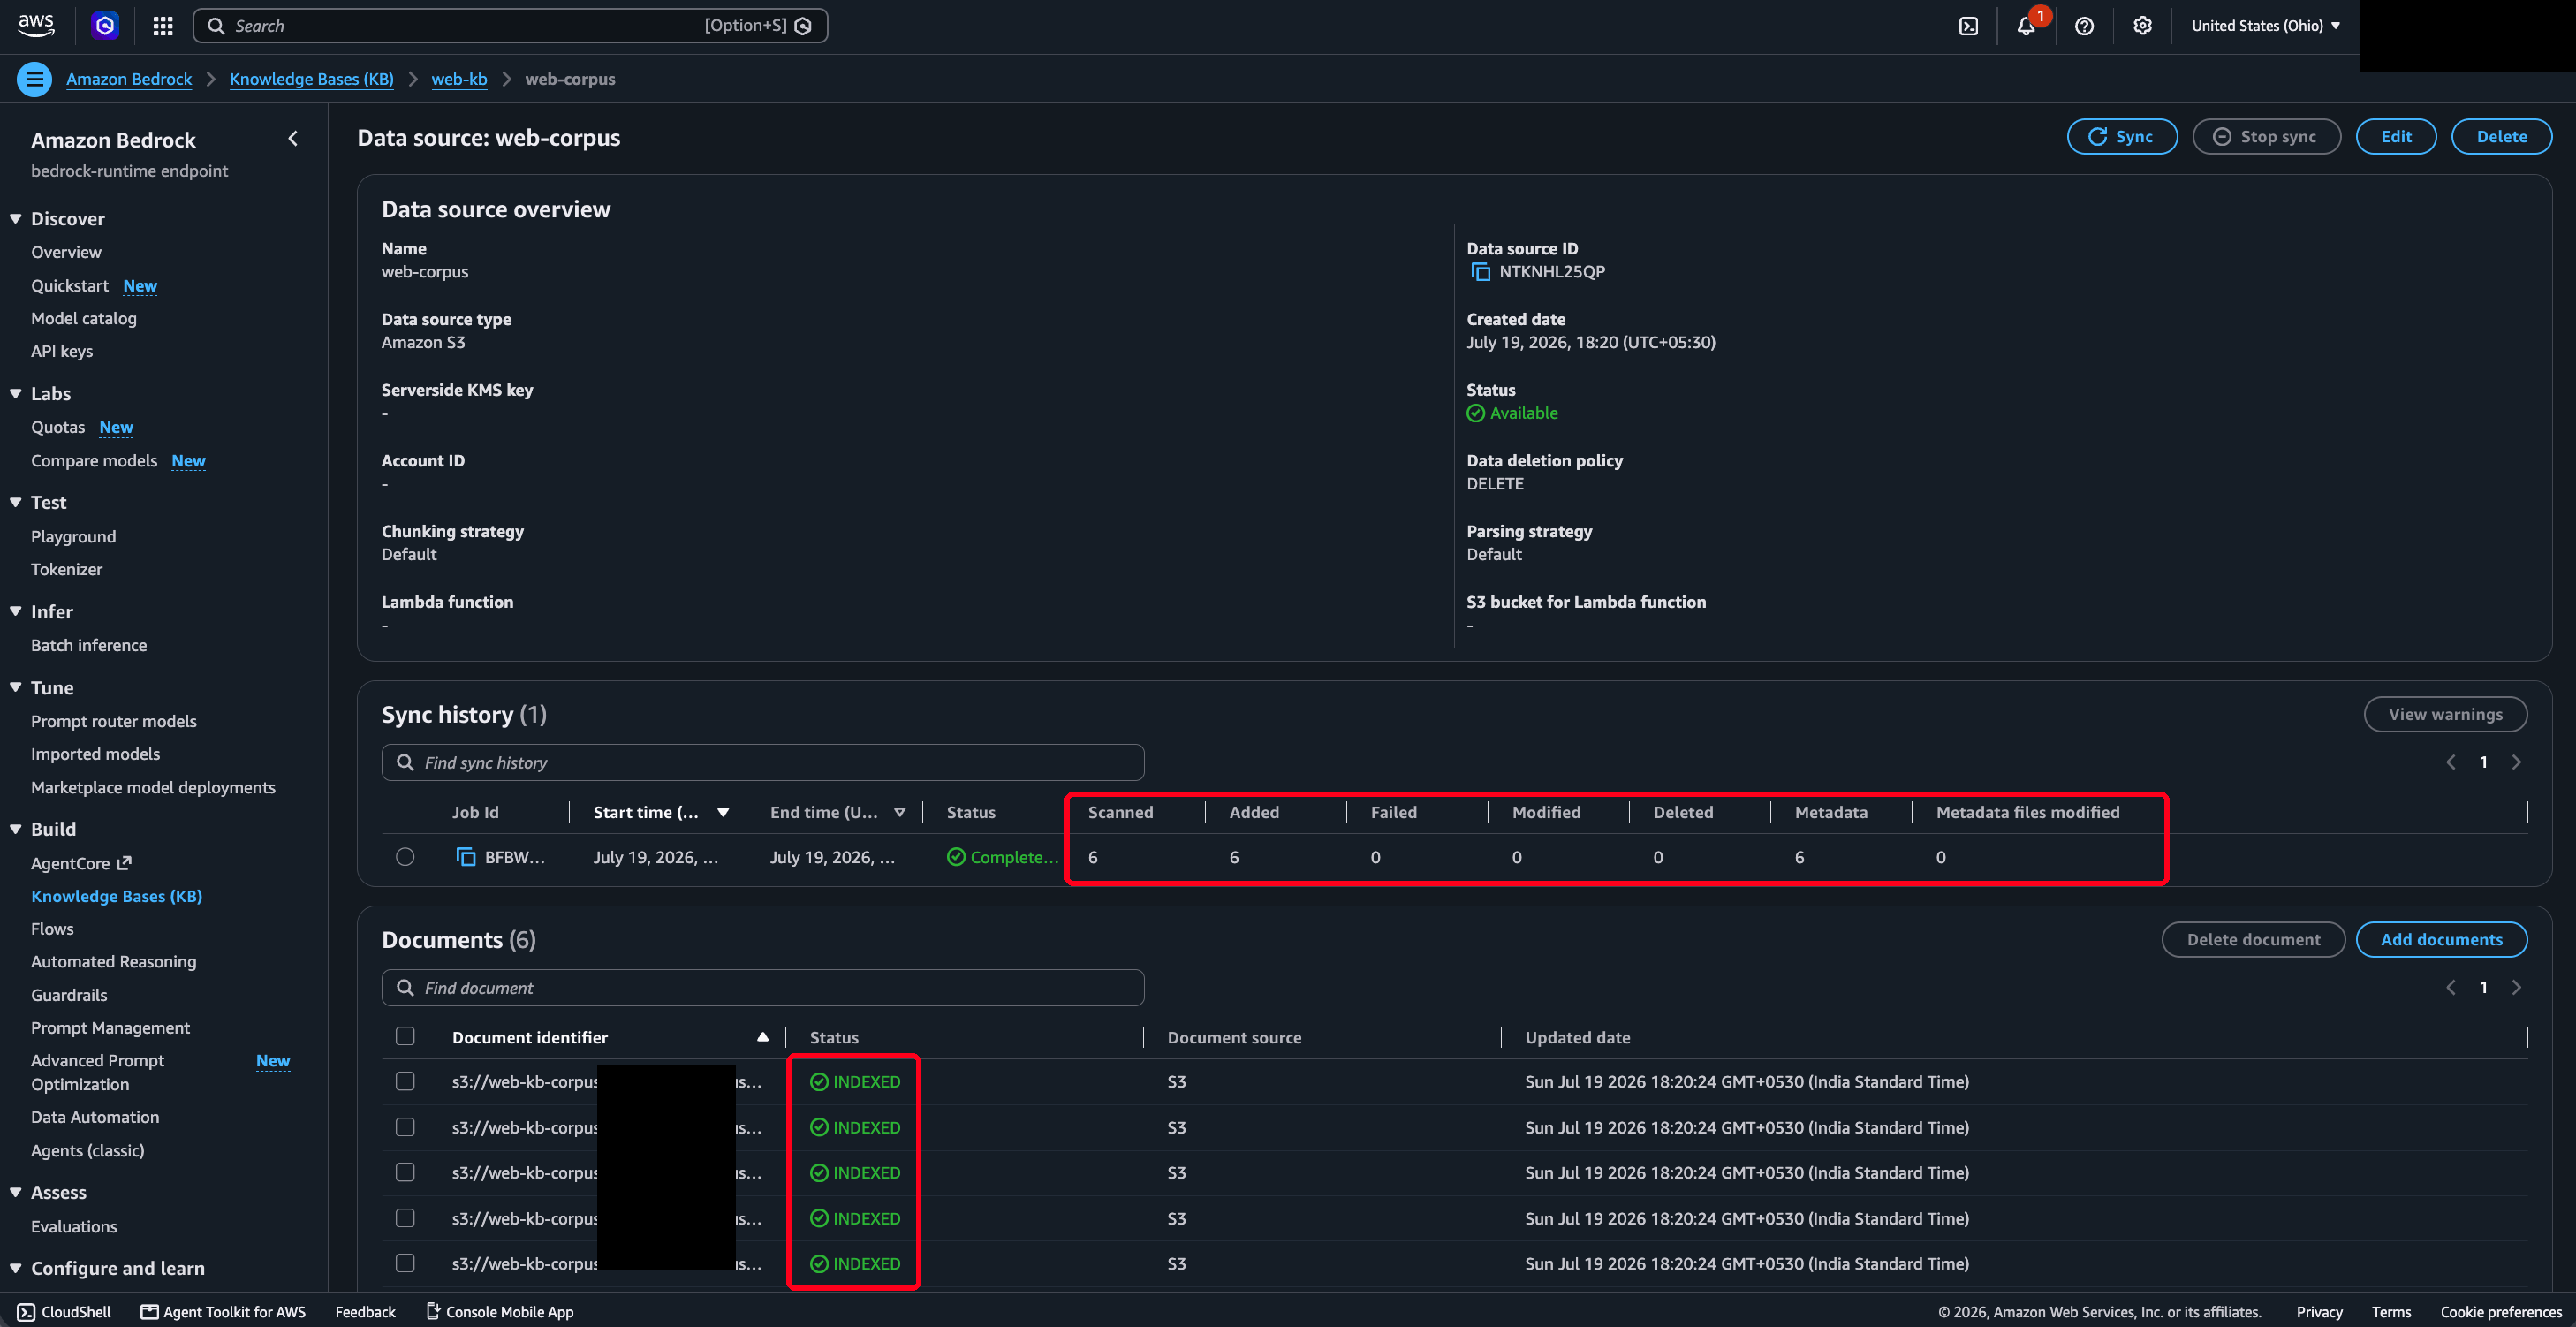Open Cookie preferences in footer
2576x1327 pixels.
2501,1312
